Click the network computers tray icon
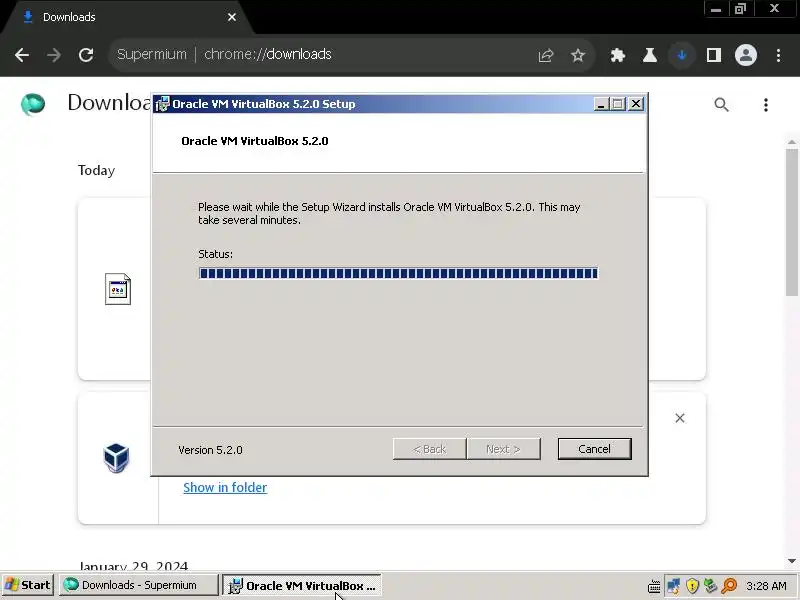800x600 pixels. tap(673, 586)
